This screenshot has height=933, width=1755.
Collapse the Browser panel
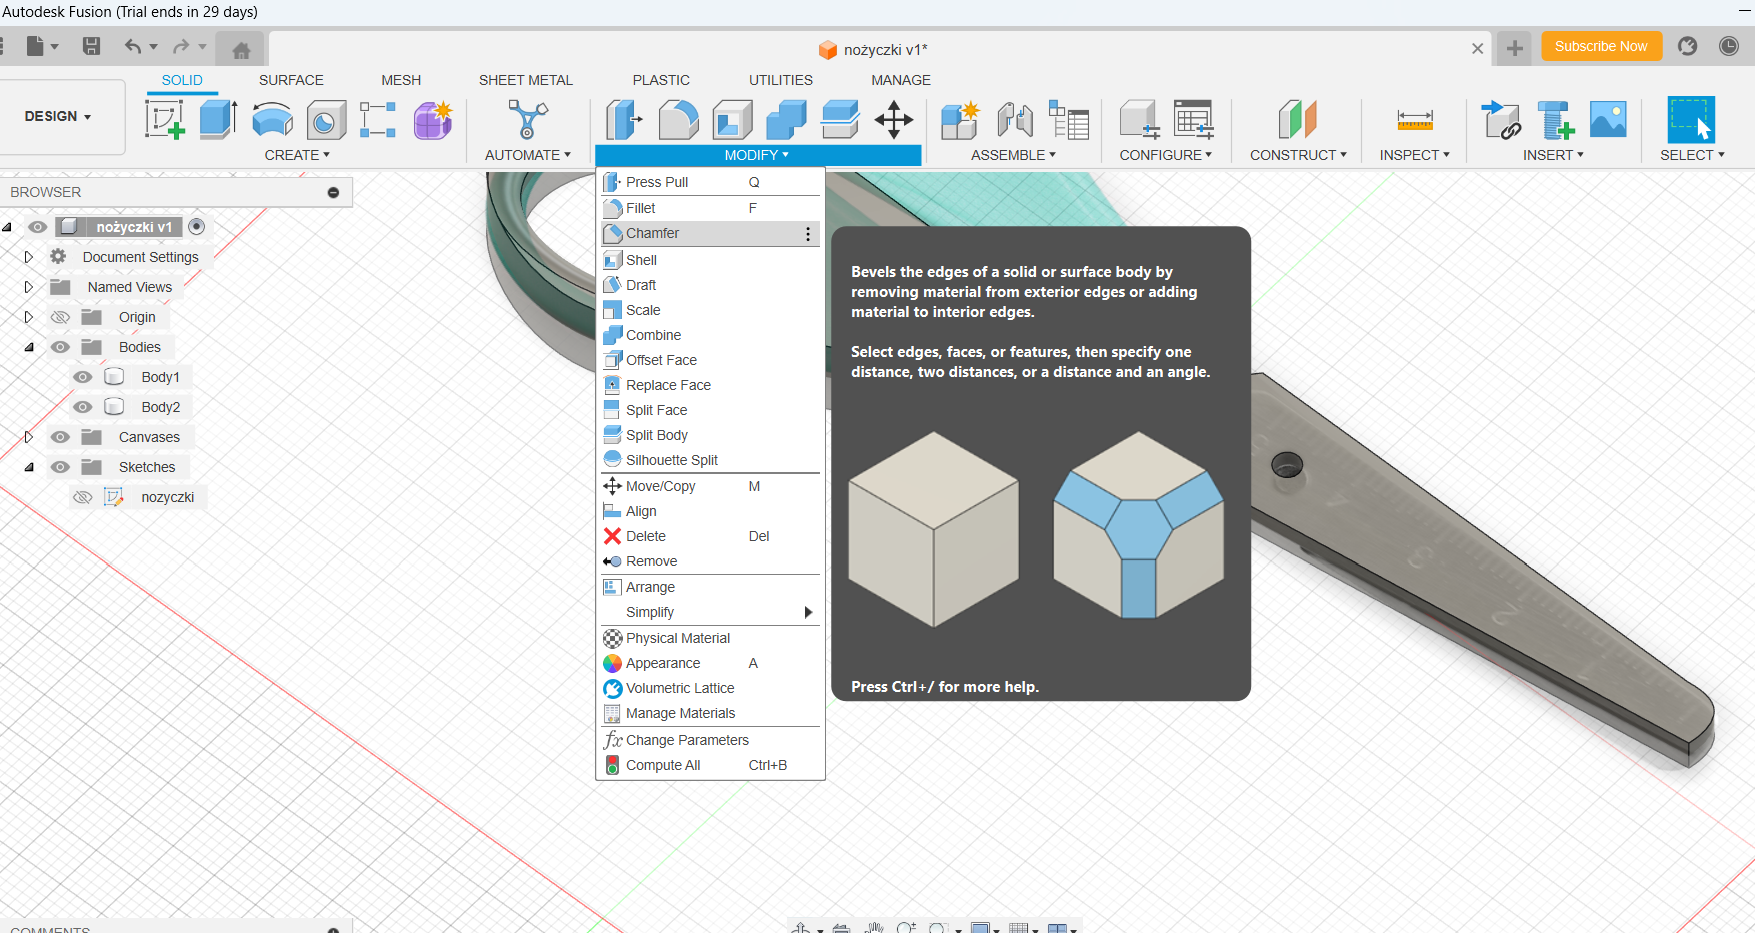(333, 192)
